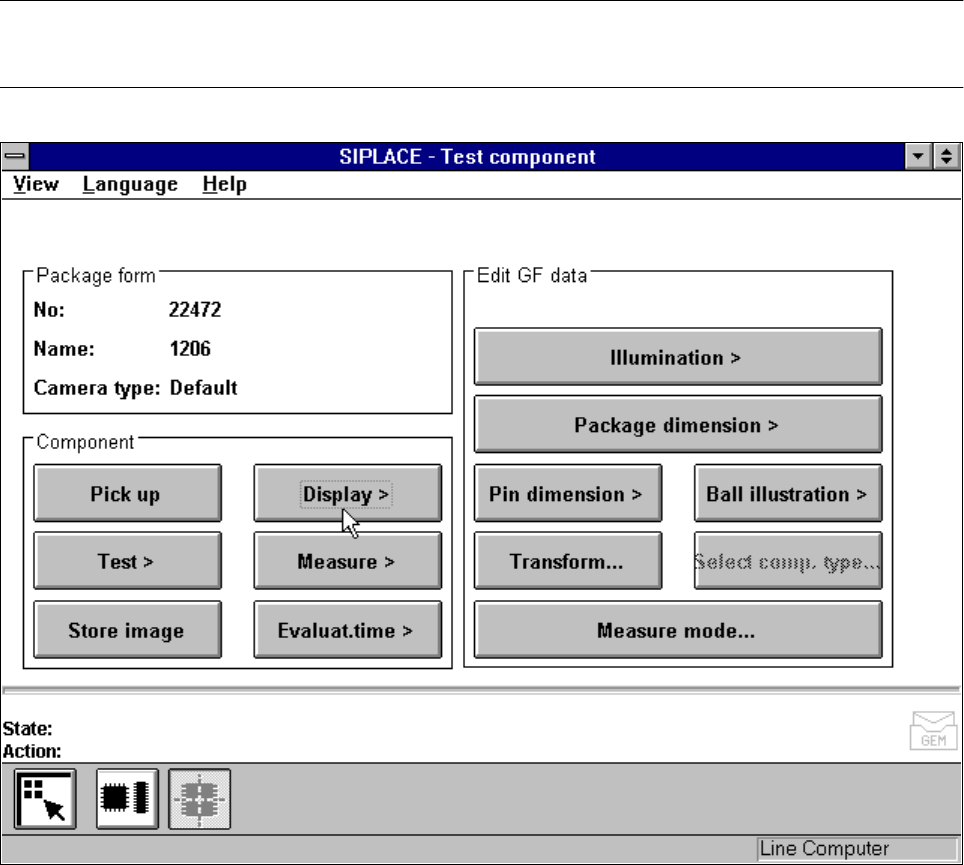
Task: Click the Store image button
Action: coord(126,630)
